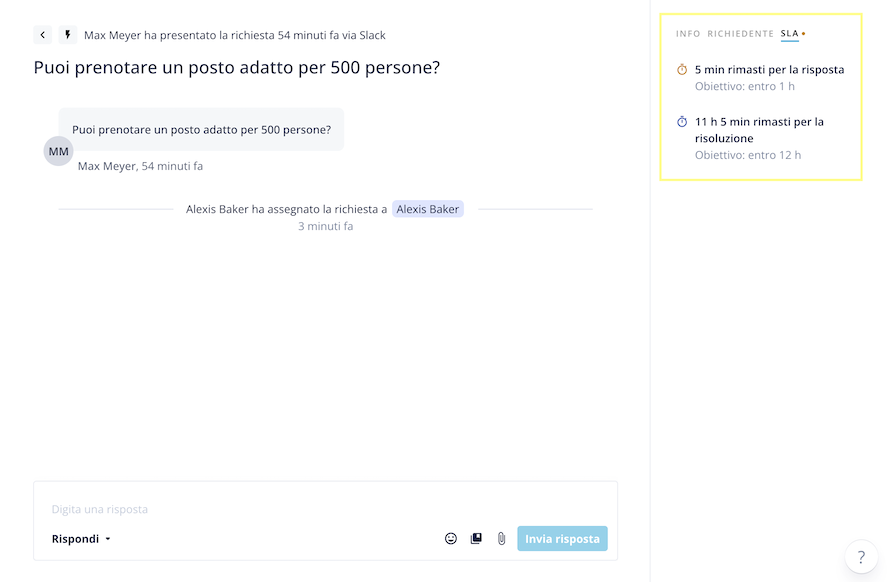Attach a file with the paperclip icon
890x582 pixels.
(x=501, y=538)
